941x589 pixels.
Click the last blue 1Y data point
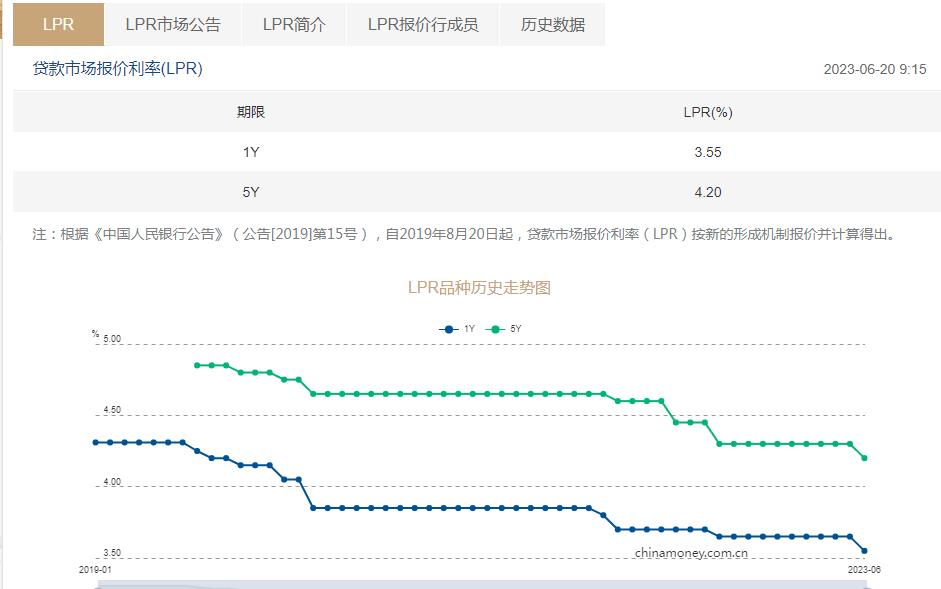(x=864, y=551)
